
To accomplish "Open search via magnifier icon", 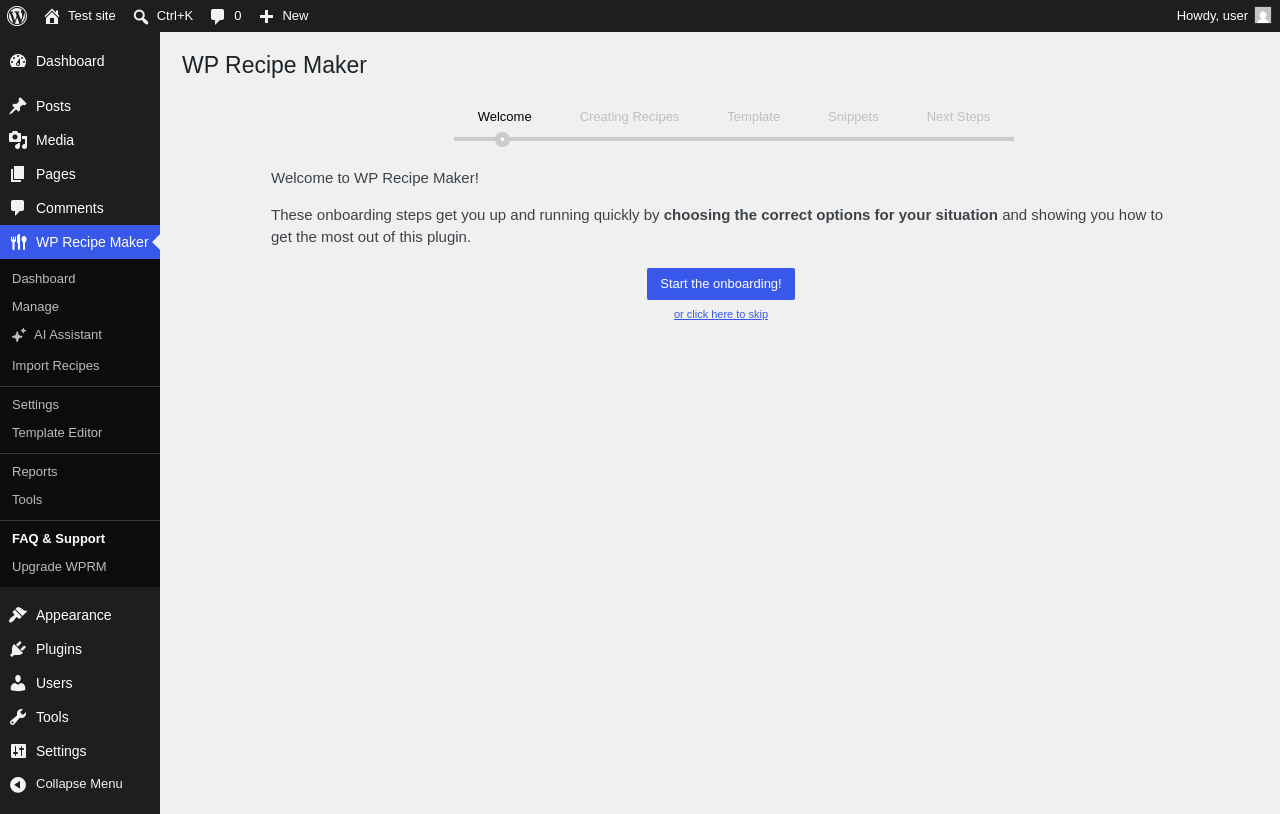I will (x=141, y=16).
